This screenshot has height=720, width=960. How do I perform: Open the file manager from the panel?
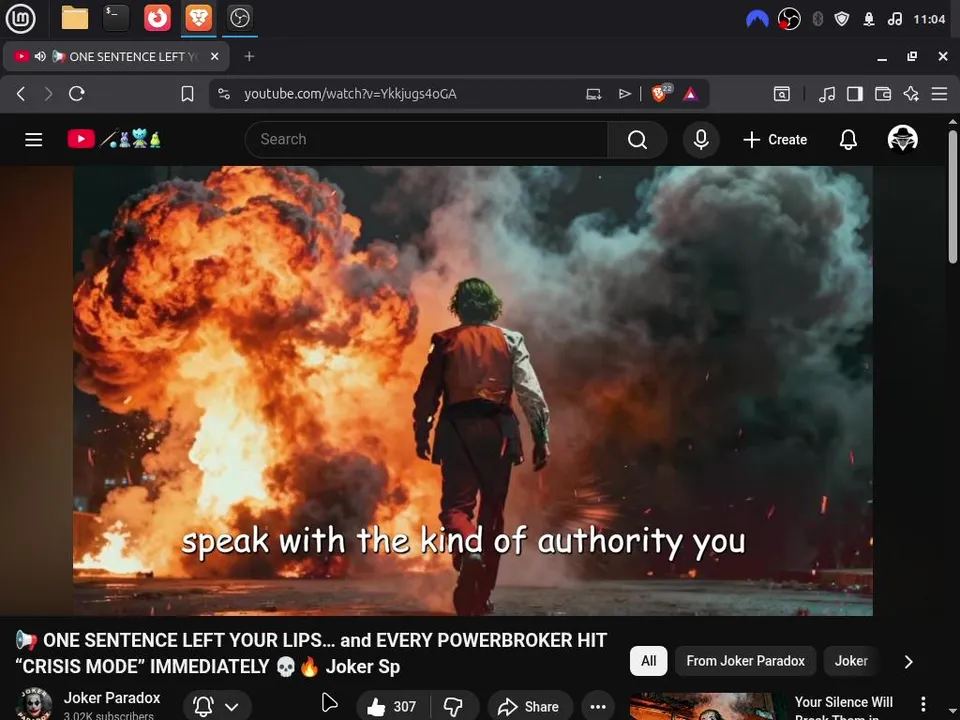75,18
